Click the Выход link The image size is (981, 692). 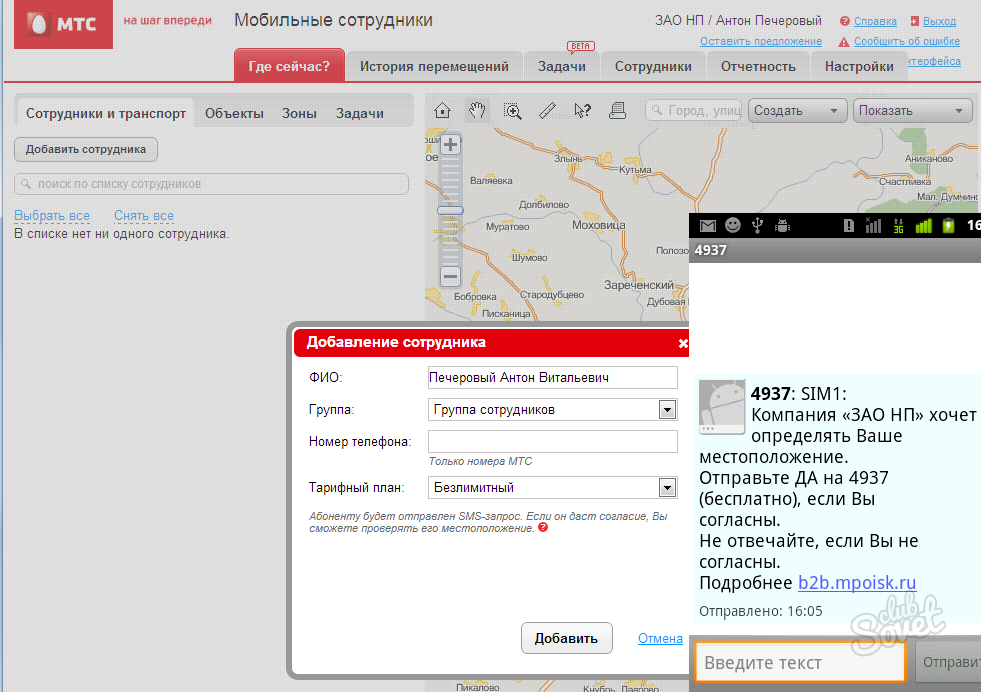(940, 21)
